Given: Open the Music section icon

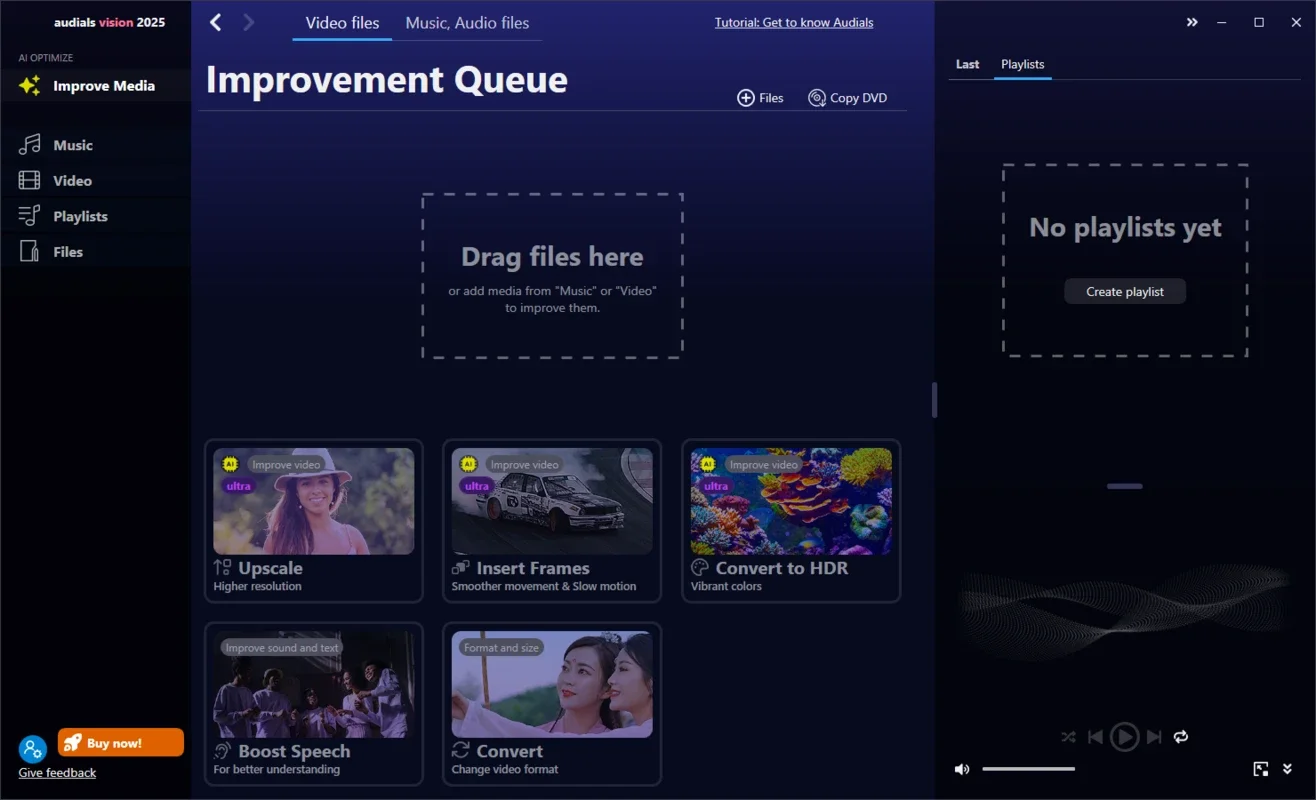Looking at the screenshot, I should (30, 145).
